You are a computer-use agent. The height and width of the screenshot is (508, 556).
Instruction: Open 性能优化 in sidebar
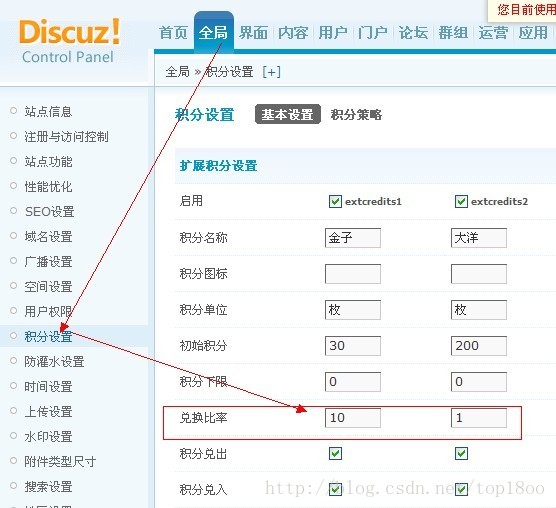pos(48,186)
